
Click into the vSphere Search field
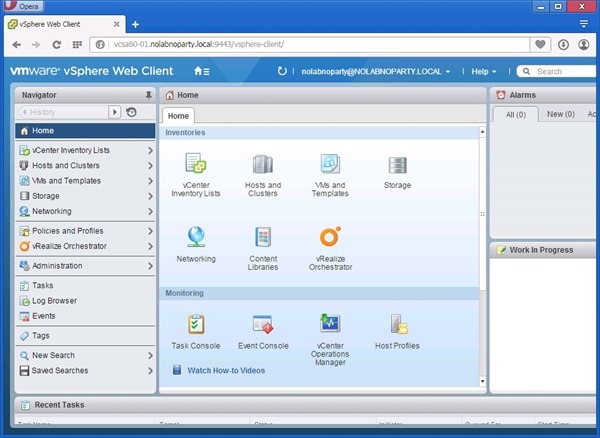pos(562,72)
